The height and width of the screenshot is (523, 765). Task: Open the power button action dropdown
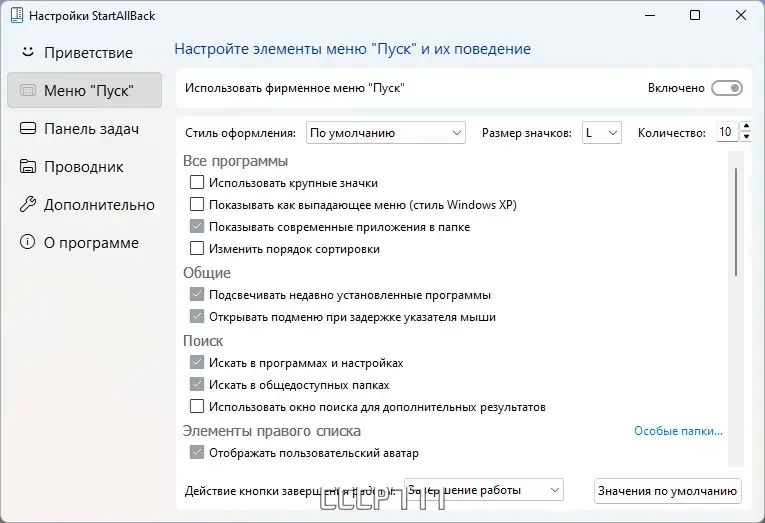point(483,490)
